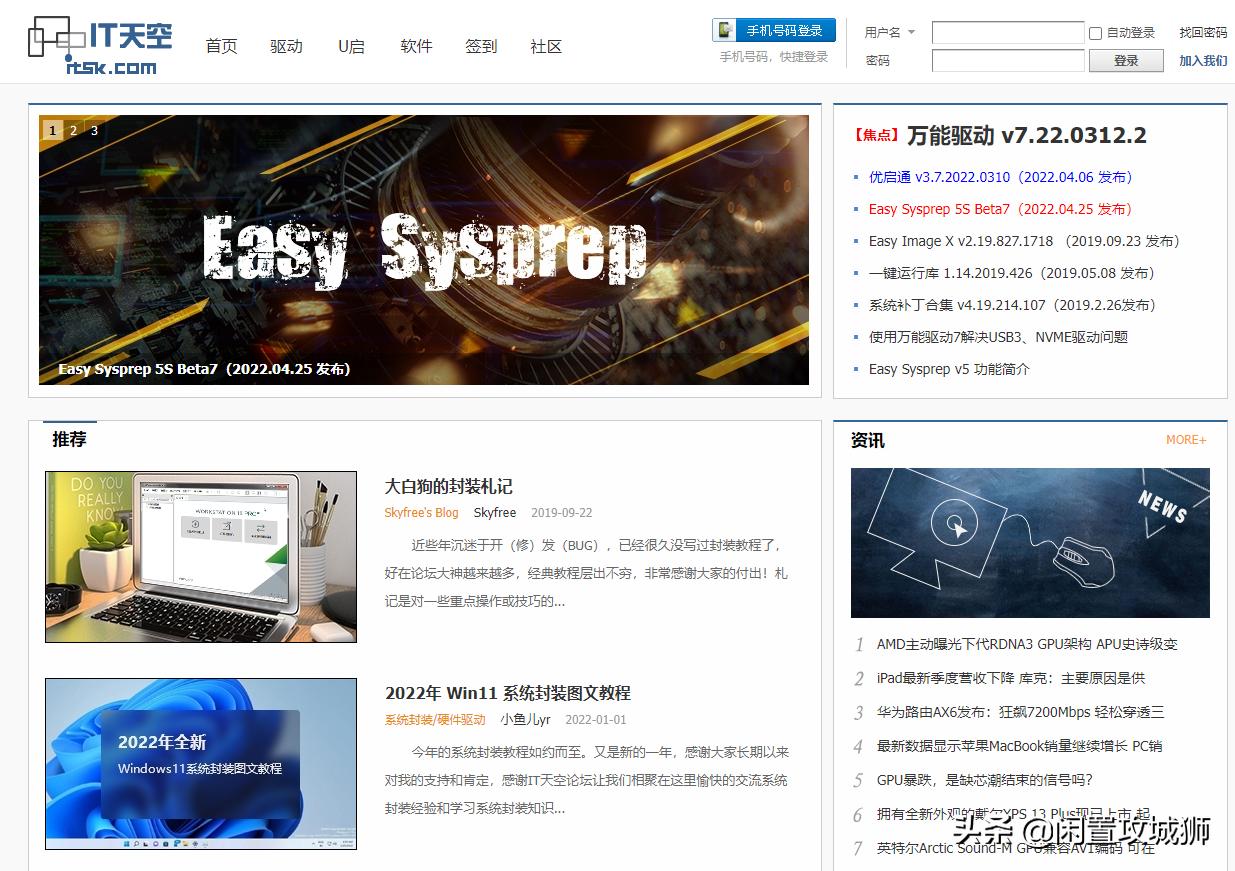Select carousel slide indicator 3
This screenshot has height=871, width=1235.
[x=95, y=130]
